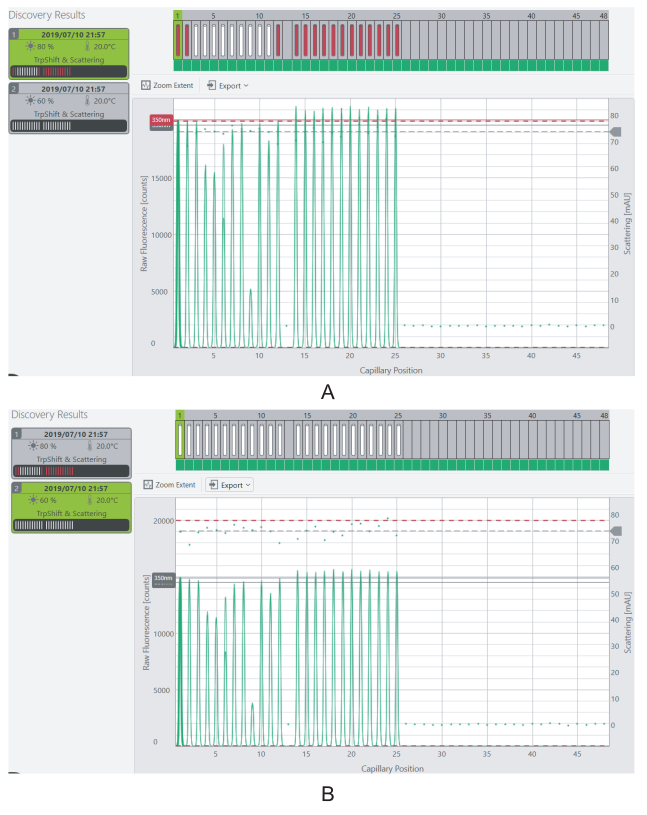Select highlighted capillary 1 in panel B's strip
The image size is (647, 815).
180,439
